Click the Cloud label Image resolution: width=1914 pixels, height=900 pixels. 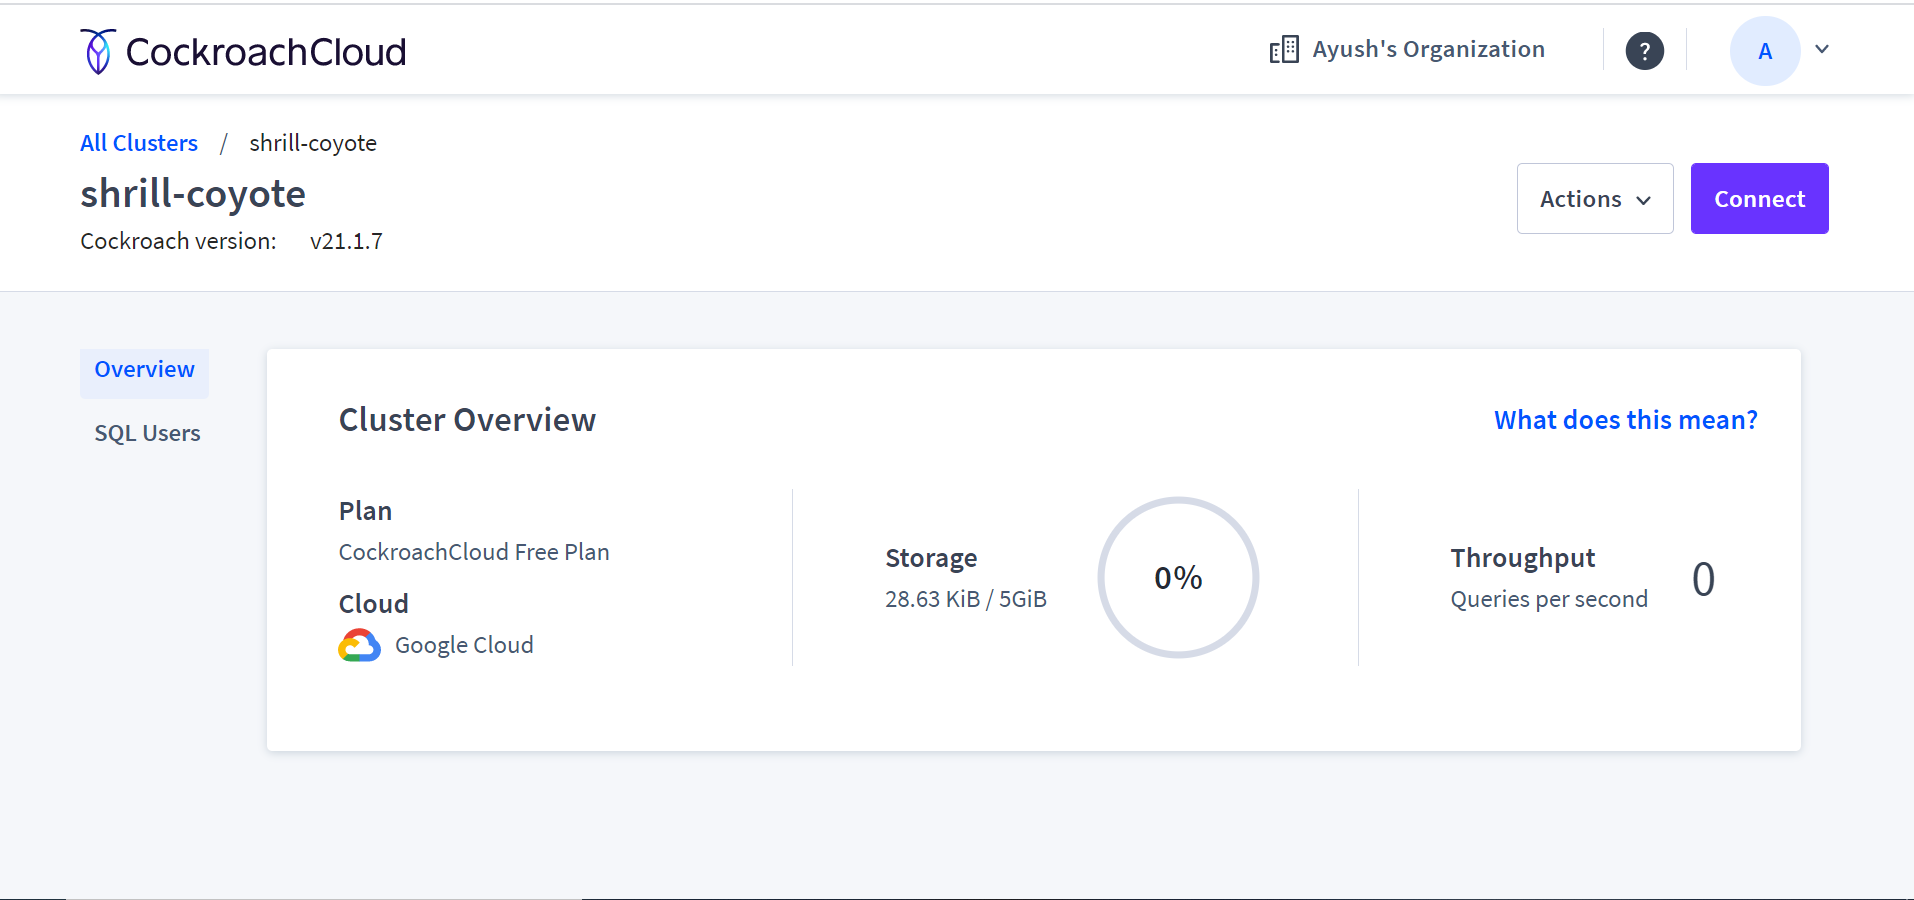click(x=373, y=604)
